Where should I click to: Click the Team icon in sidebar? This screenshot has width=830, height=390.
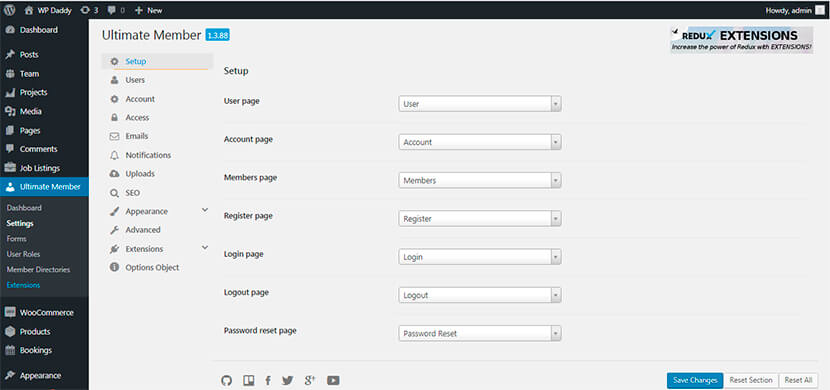[10, 74]
